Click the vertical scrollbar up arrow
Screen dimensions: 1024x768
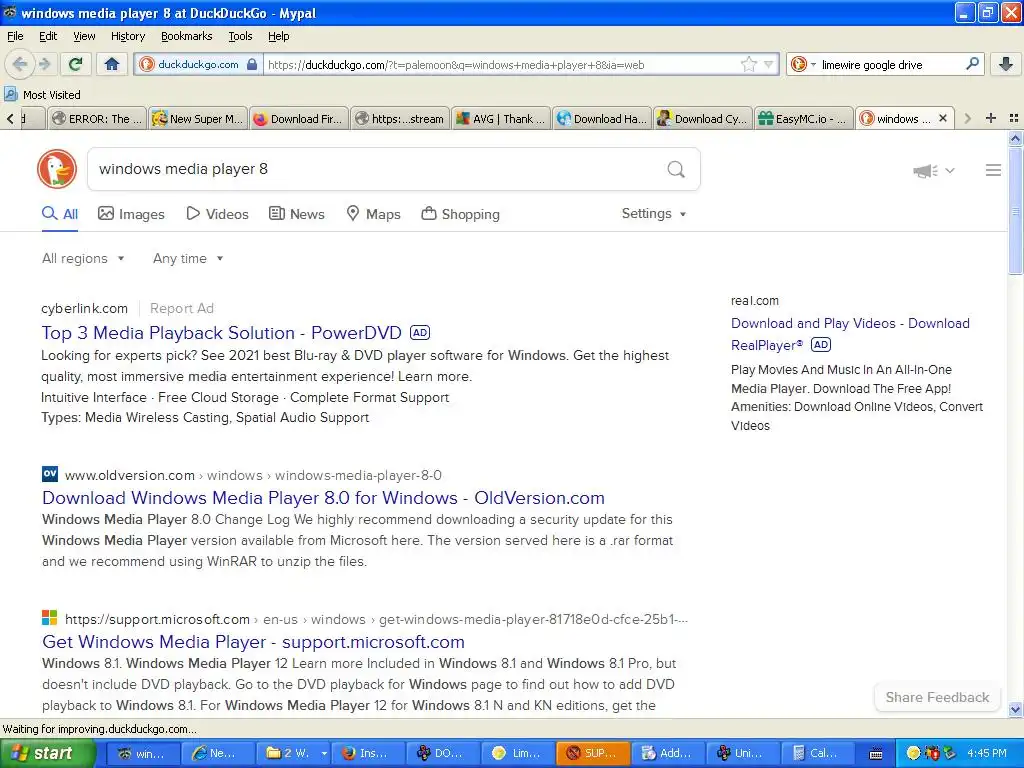point(1015,138)
